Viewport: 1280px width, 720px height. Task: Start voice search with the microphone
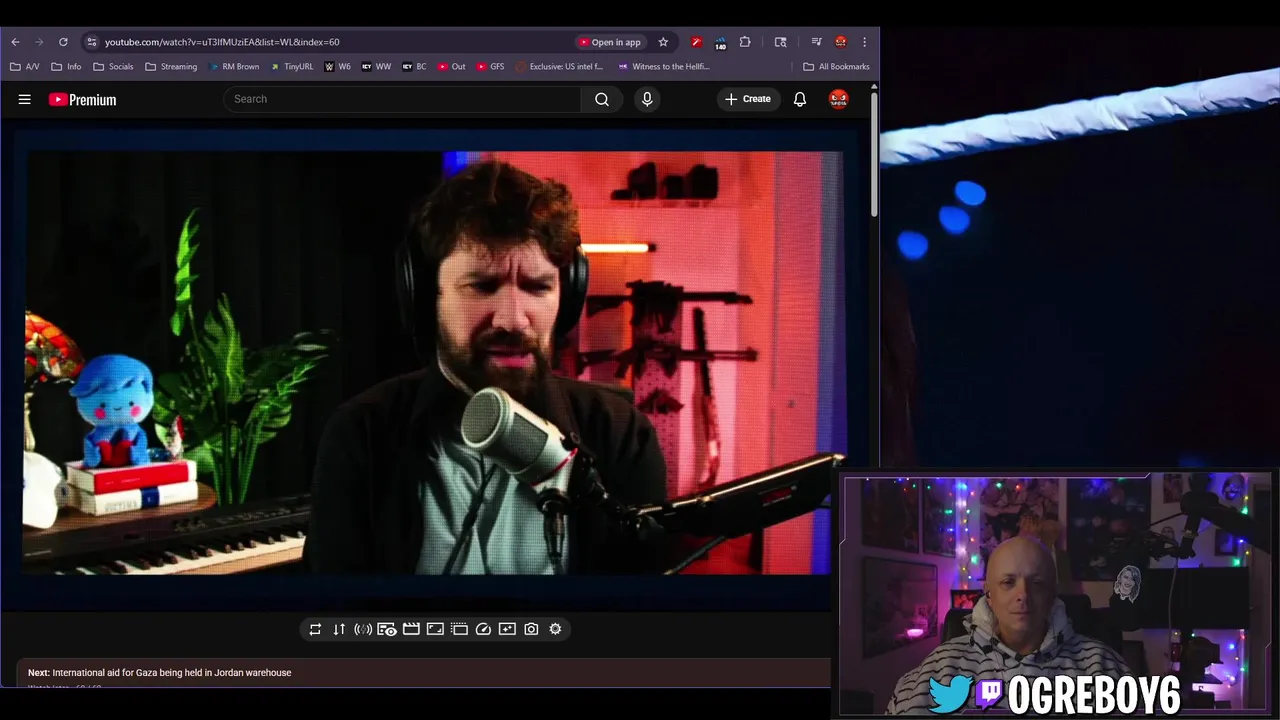pos(647,99)
